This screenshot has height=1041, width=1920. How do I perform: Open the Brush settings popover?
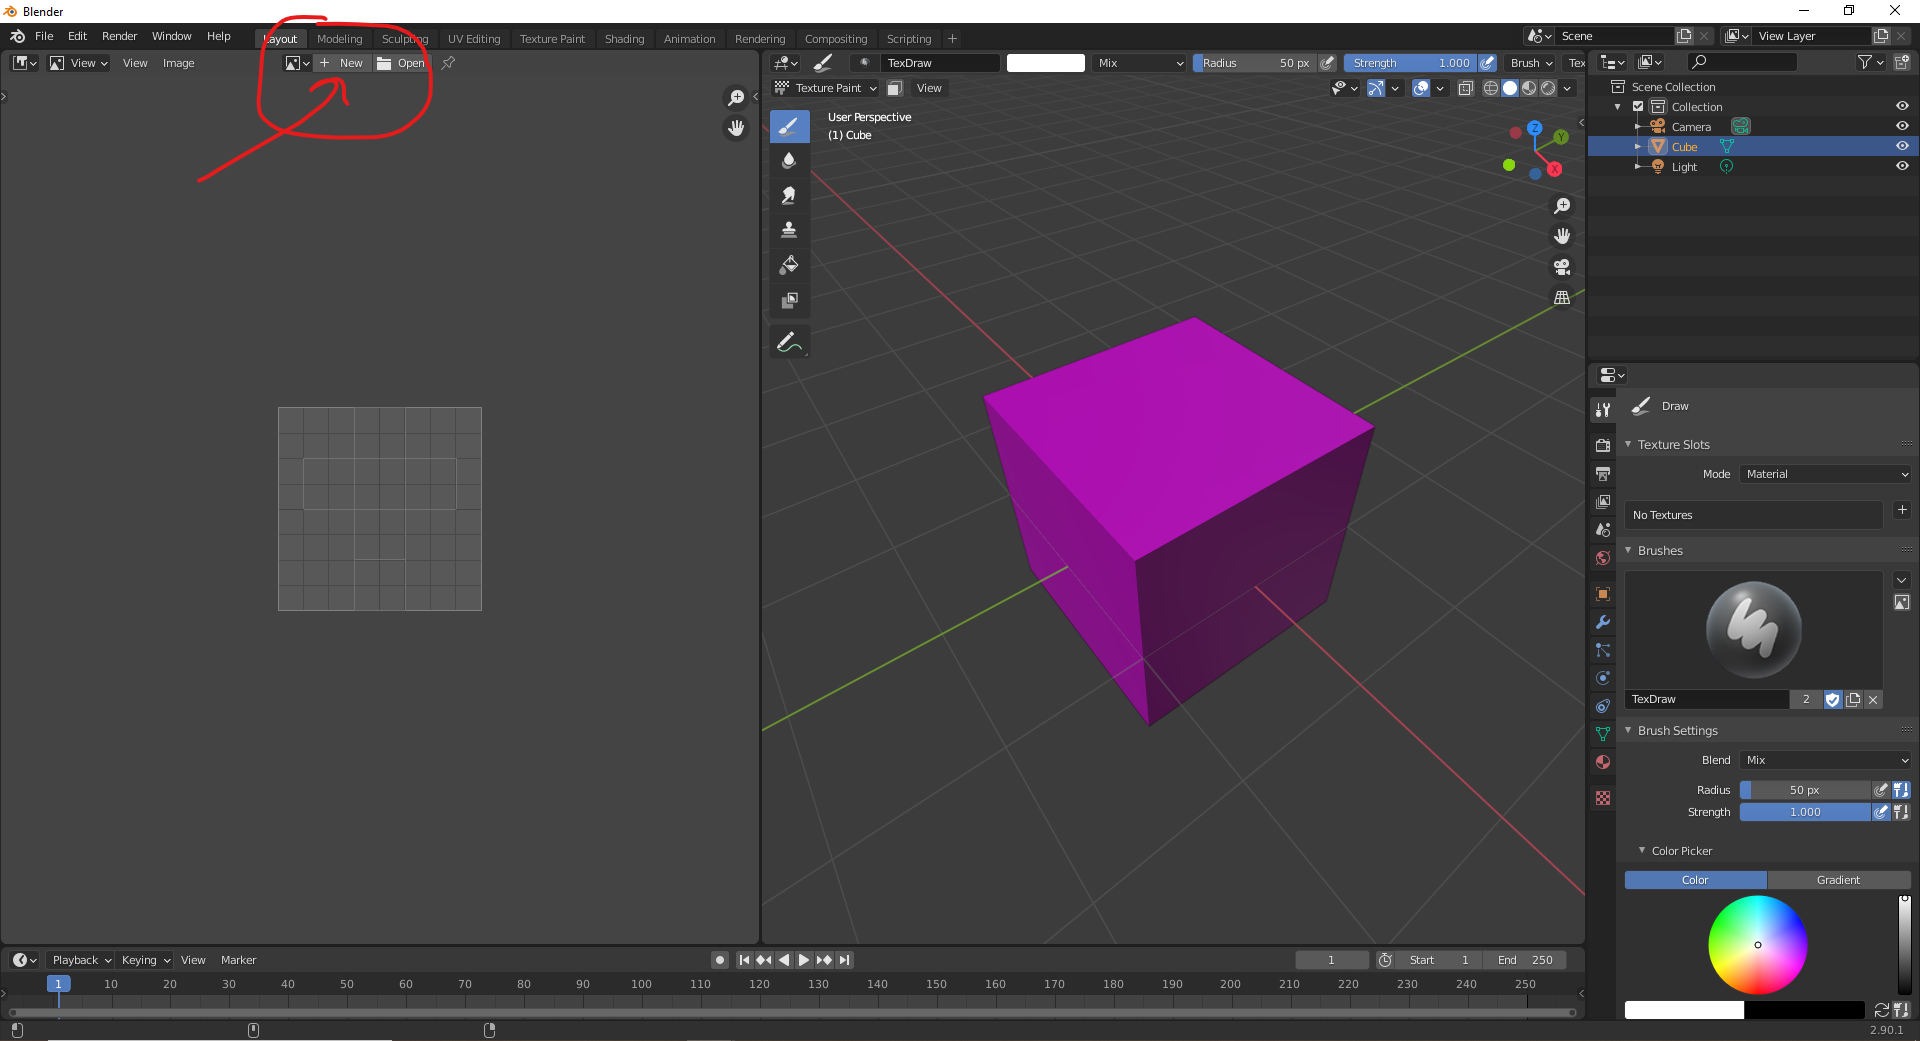(1531, 63)
